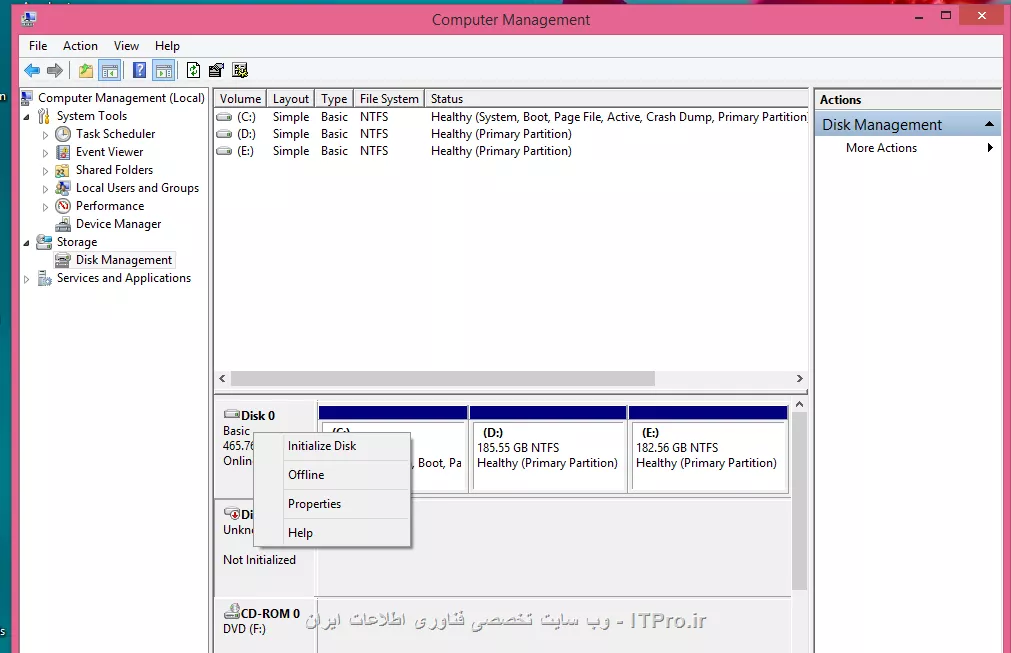Click the Services and Applications icon
Viewport: 1011px width, 653px height.
(44, 278)
